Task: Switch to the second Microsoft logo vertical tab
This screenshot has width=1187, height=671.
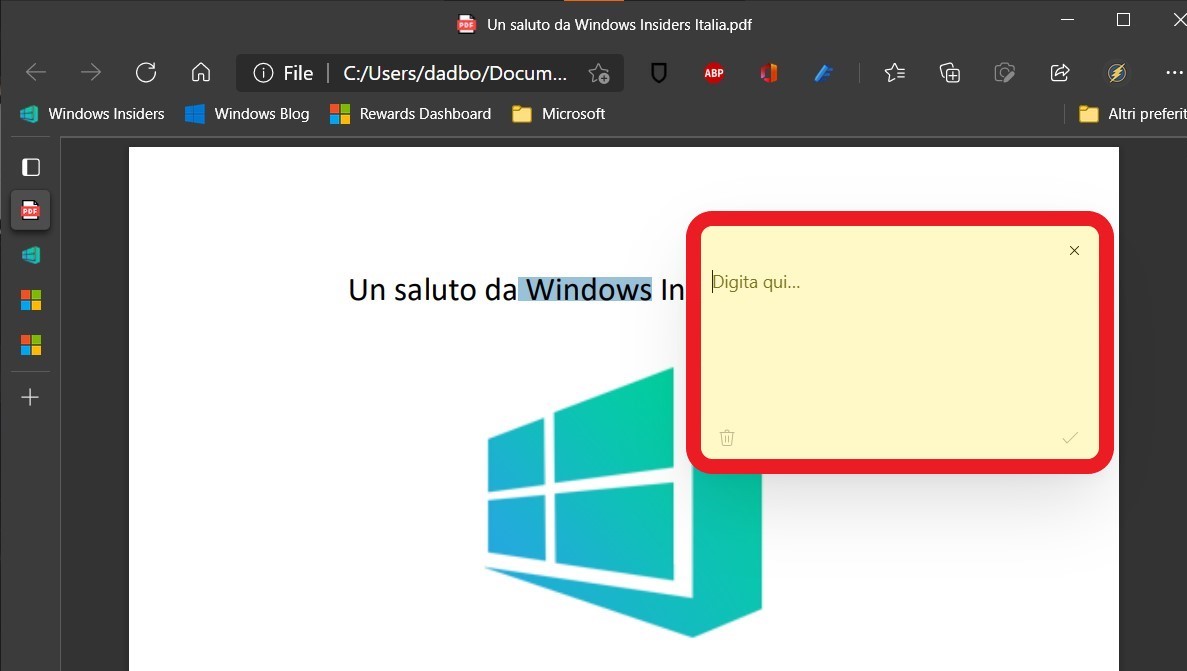Action: click(30, 345)
